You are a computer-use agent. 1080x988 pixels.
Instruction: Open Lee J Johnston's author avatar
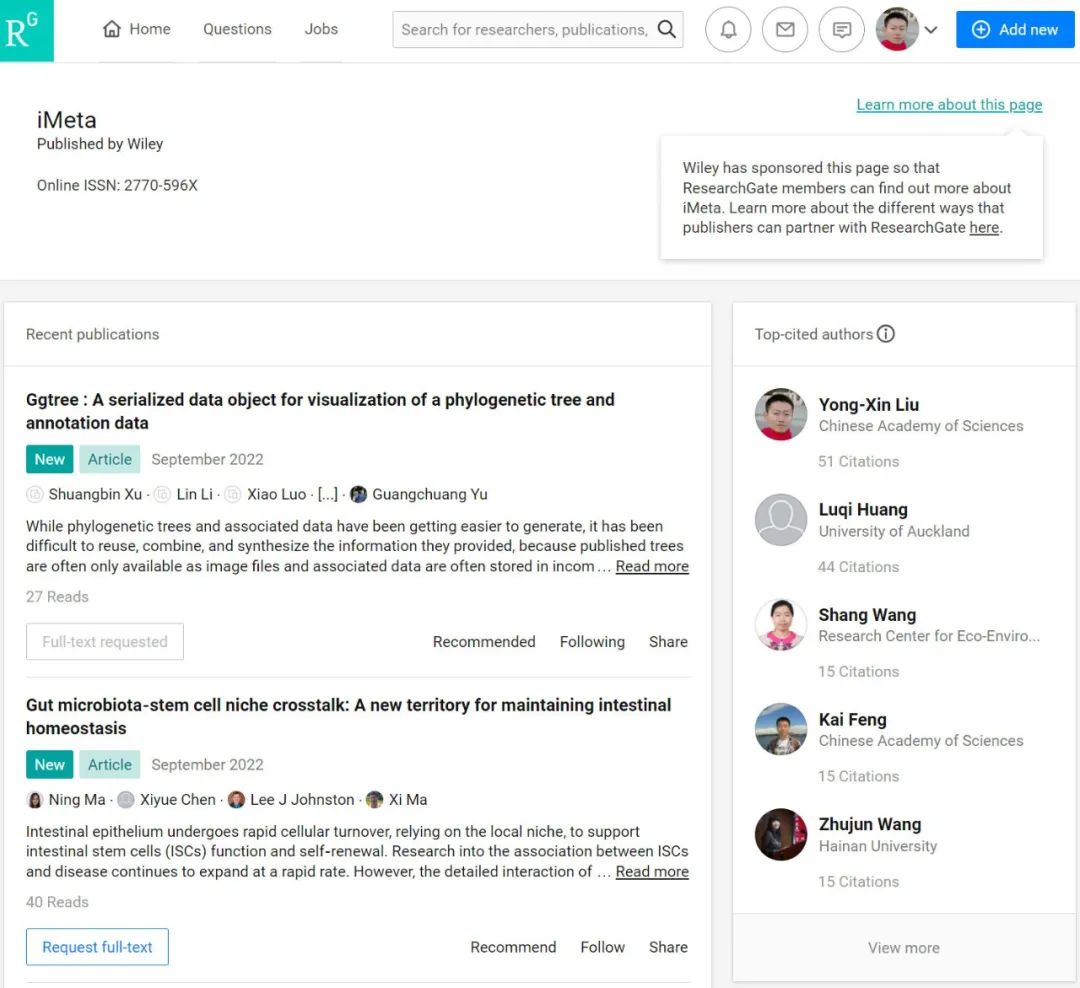pos(236,799)
